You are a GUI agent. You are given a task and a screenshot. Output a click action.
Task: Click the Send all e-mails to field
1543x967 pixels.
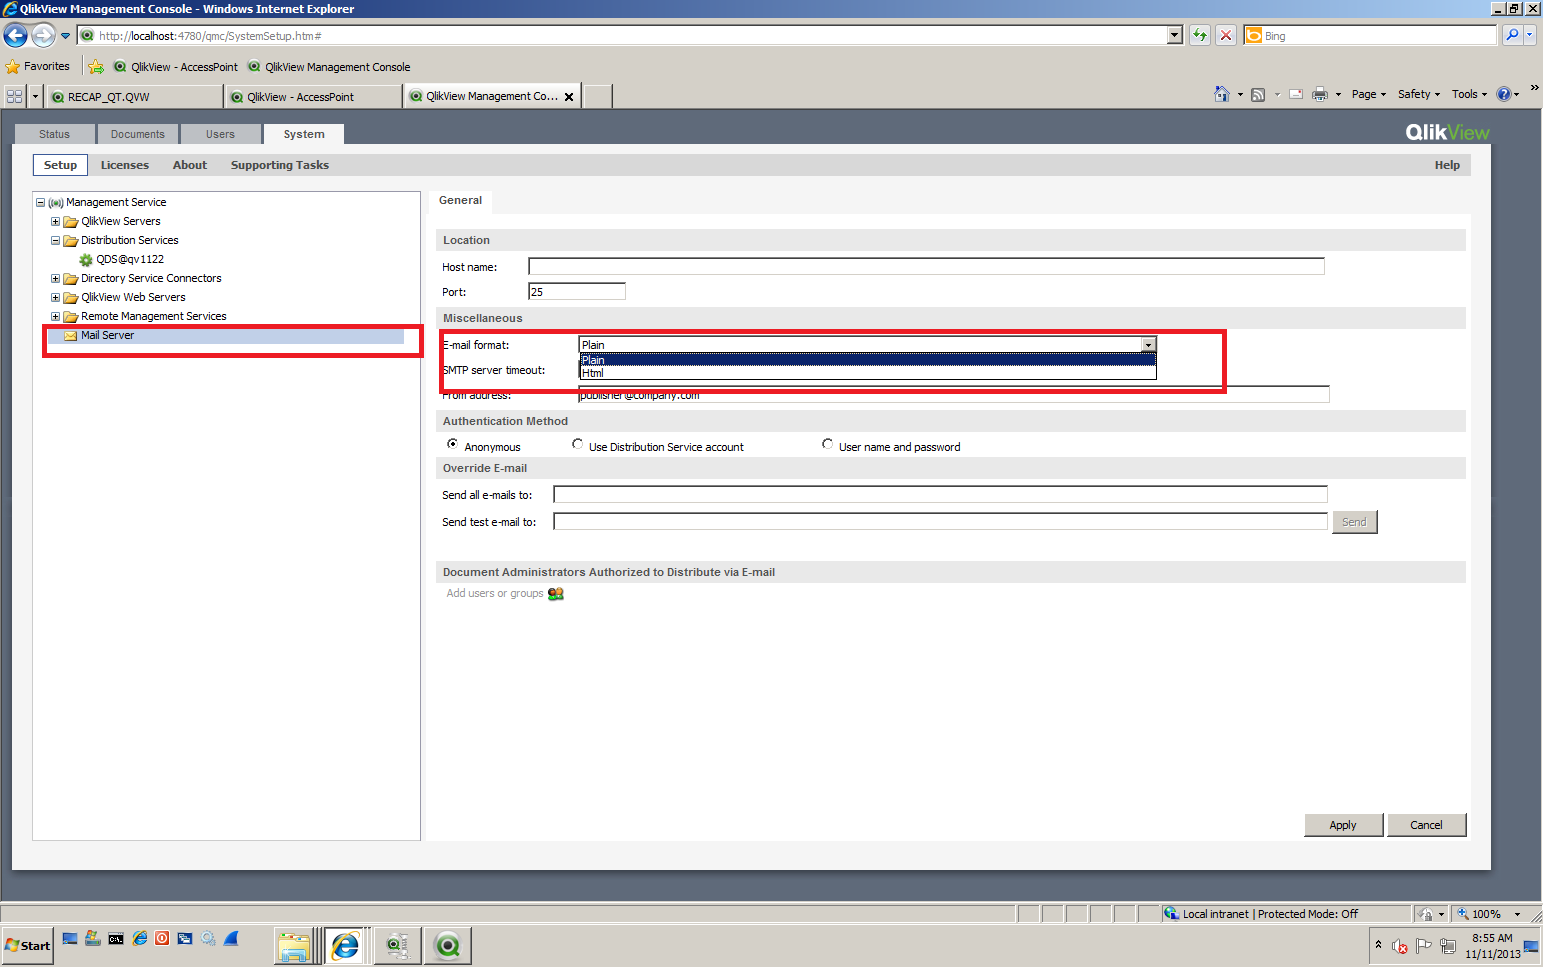pos(940,495)
